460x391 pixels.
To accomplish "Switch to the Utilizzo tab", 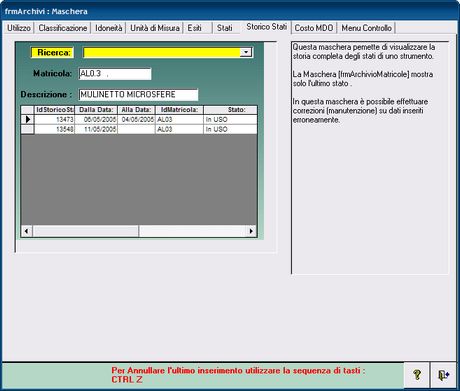I will click(x=19, y=28).
